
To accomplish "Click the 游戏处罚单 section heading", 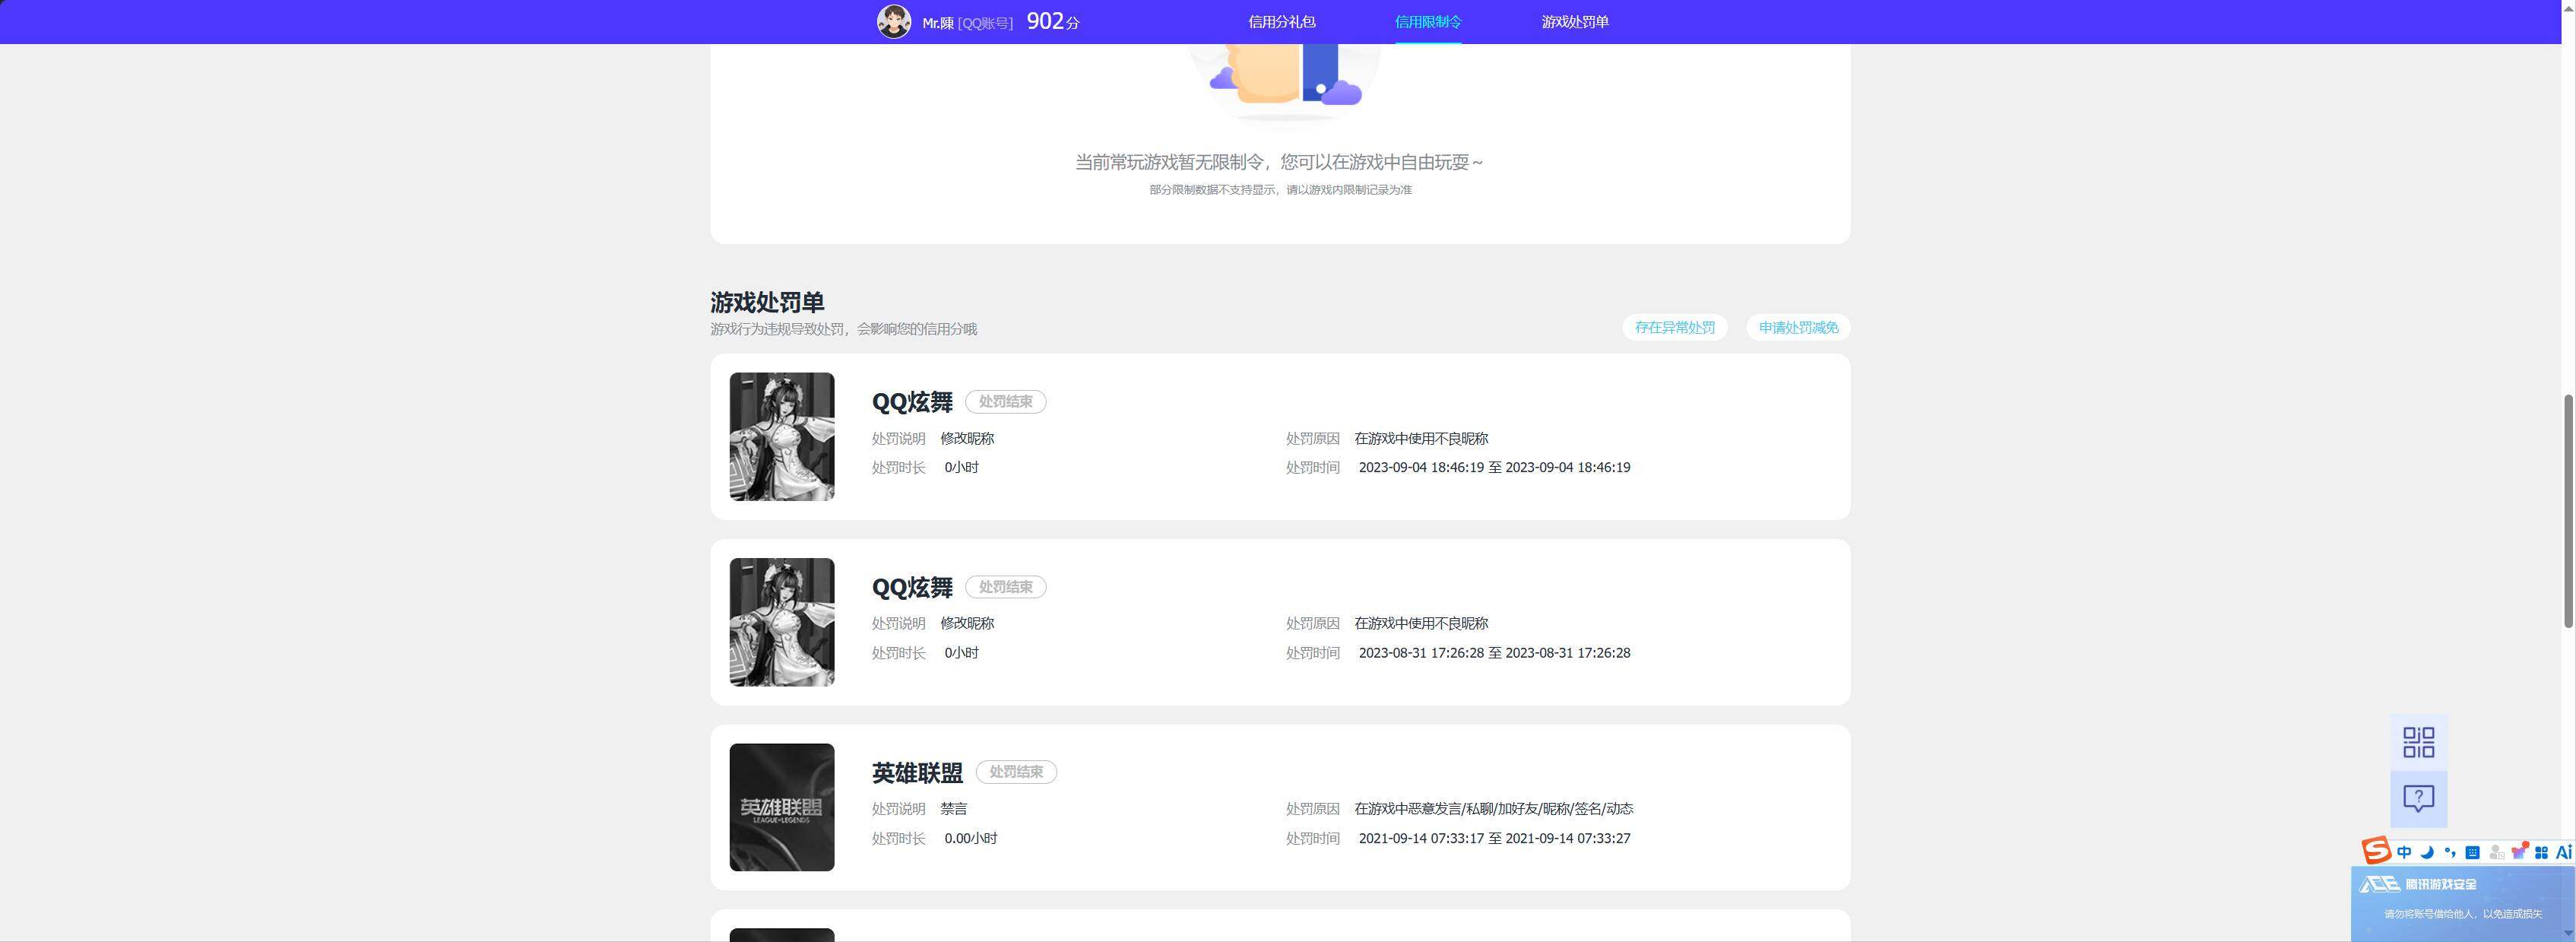I will point(767,302).
